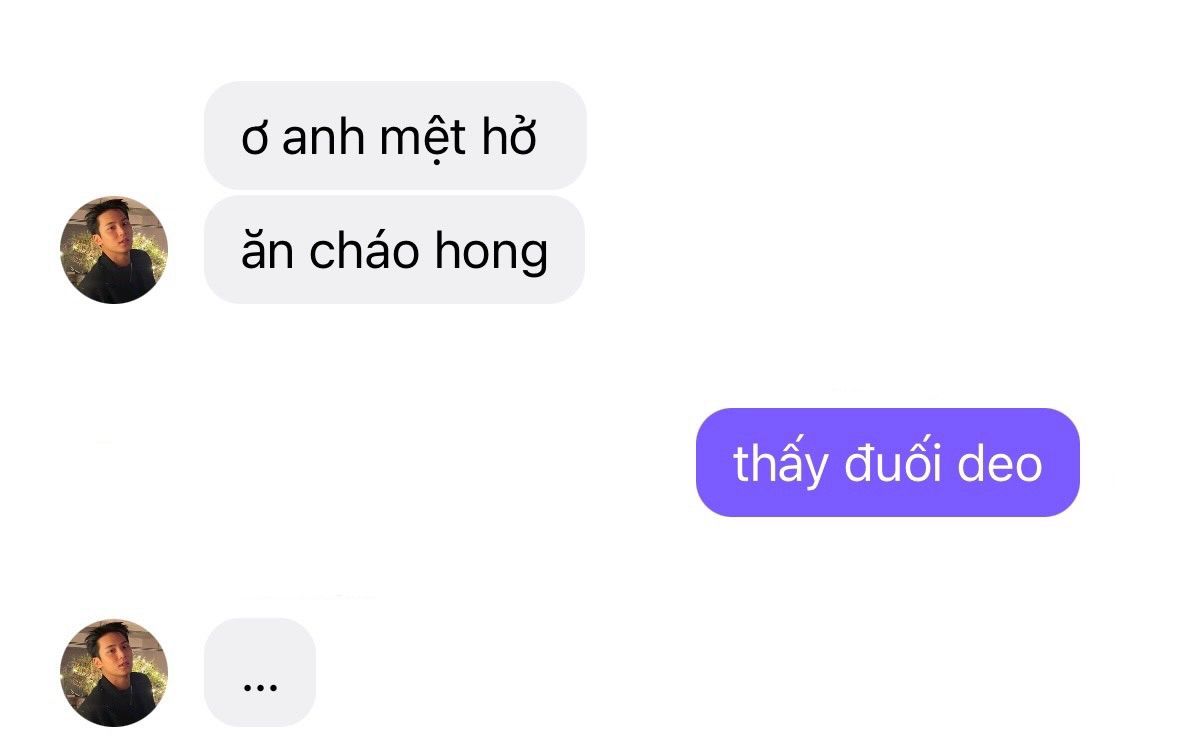The height and width of the screenshot is (737, 1187).
Task: Tap the purple 'thấy đuối deo' sent message
Action: (x=887, y=462)
